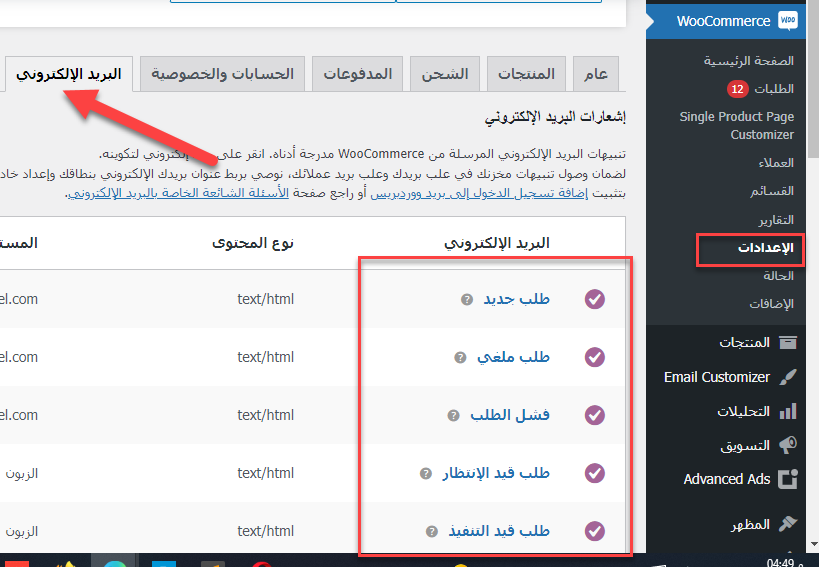Viewport: 819px width, 567px height.
Task: Click the التسويق megaphone icon
Action: click(788, 445)
